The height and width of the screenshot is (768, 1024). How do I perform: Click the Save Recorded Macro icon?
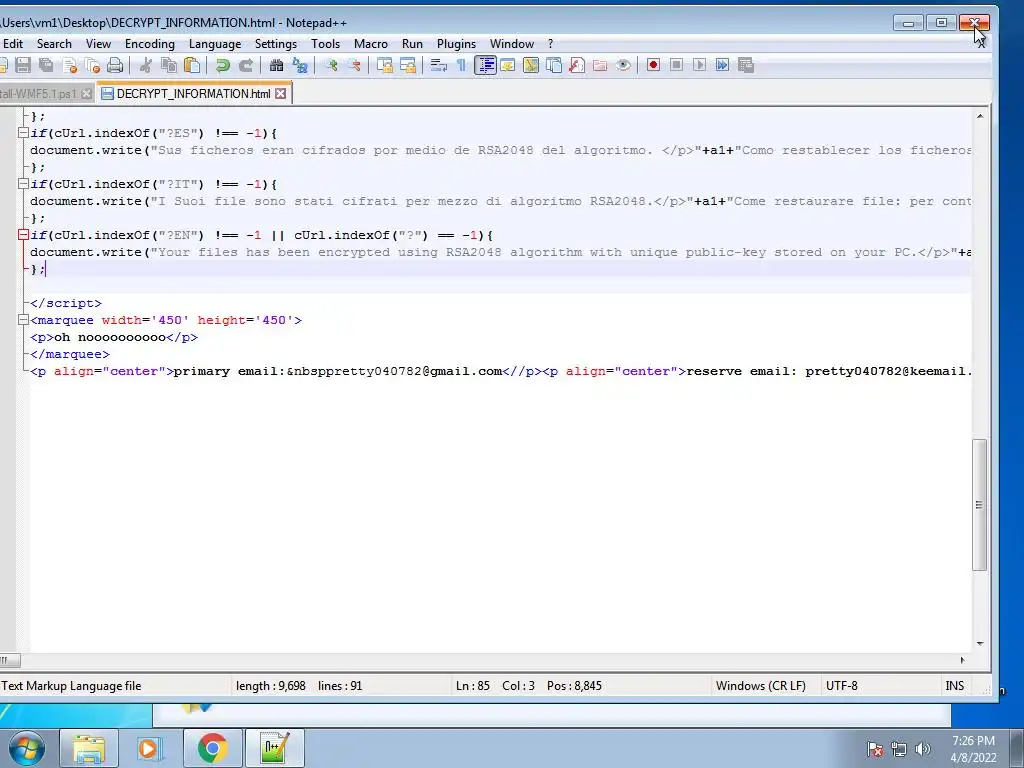click(x=745, y=65)
